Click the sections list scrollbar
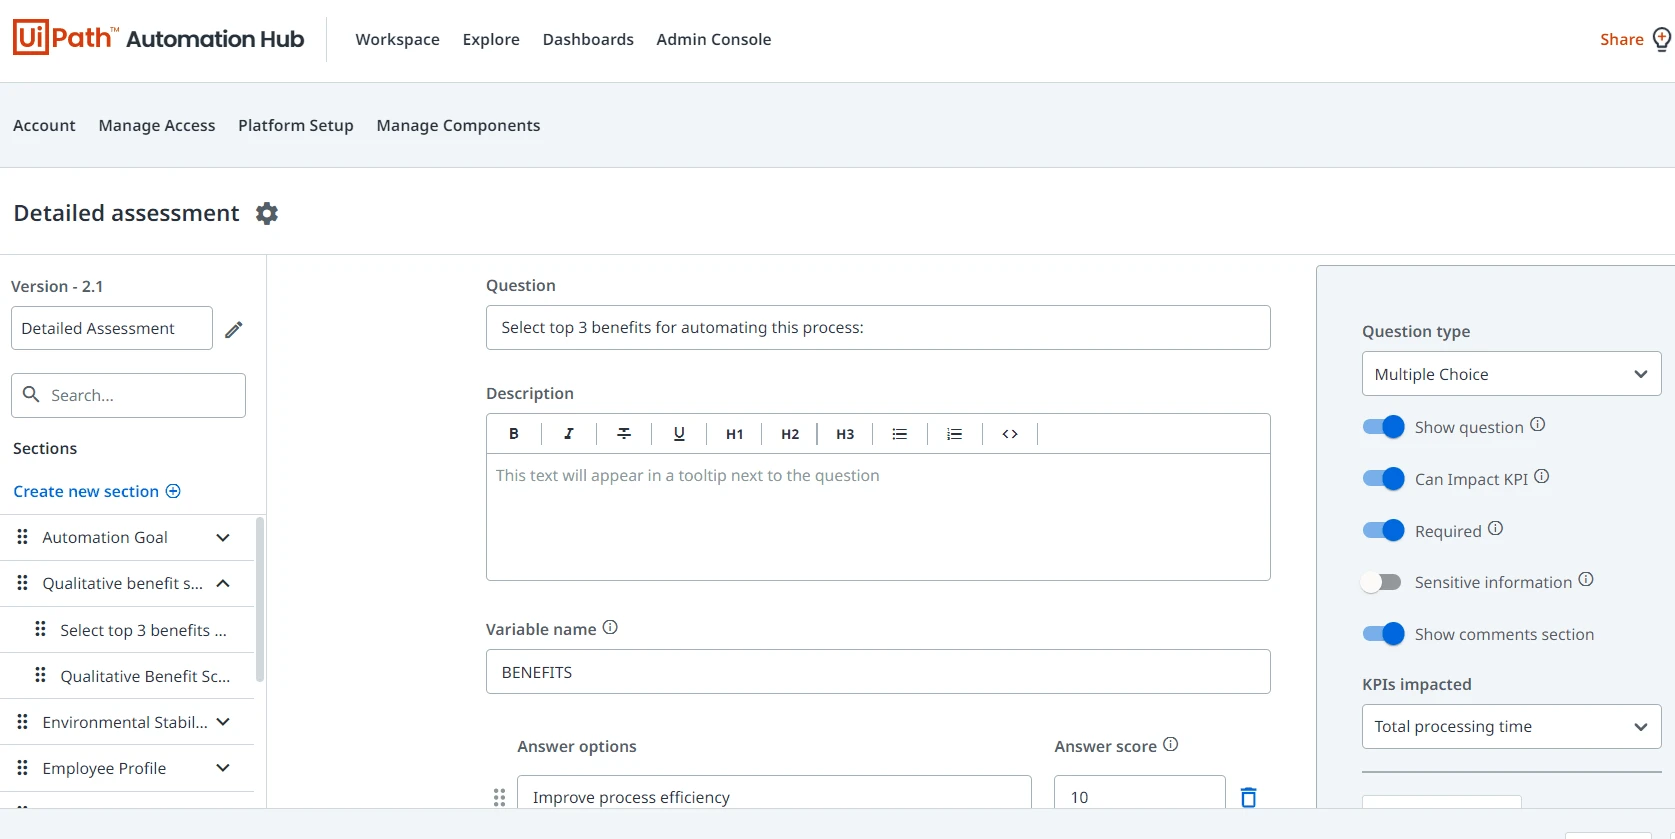Screen dimensions: 1675x839 coord(260,600)
